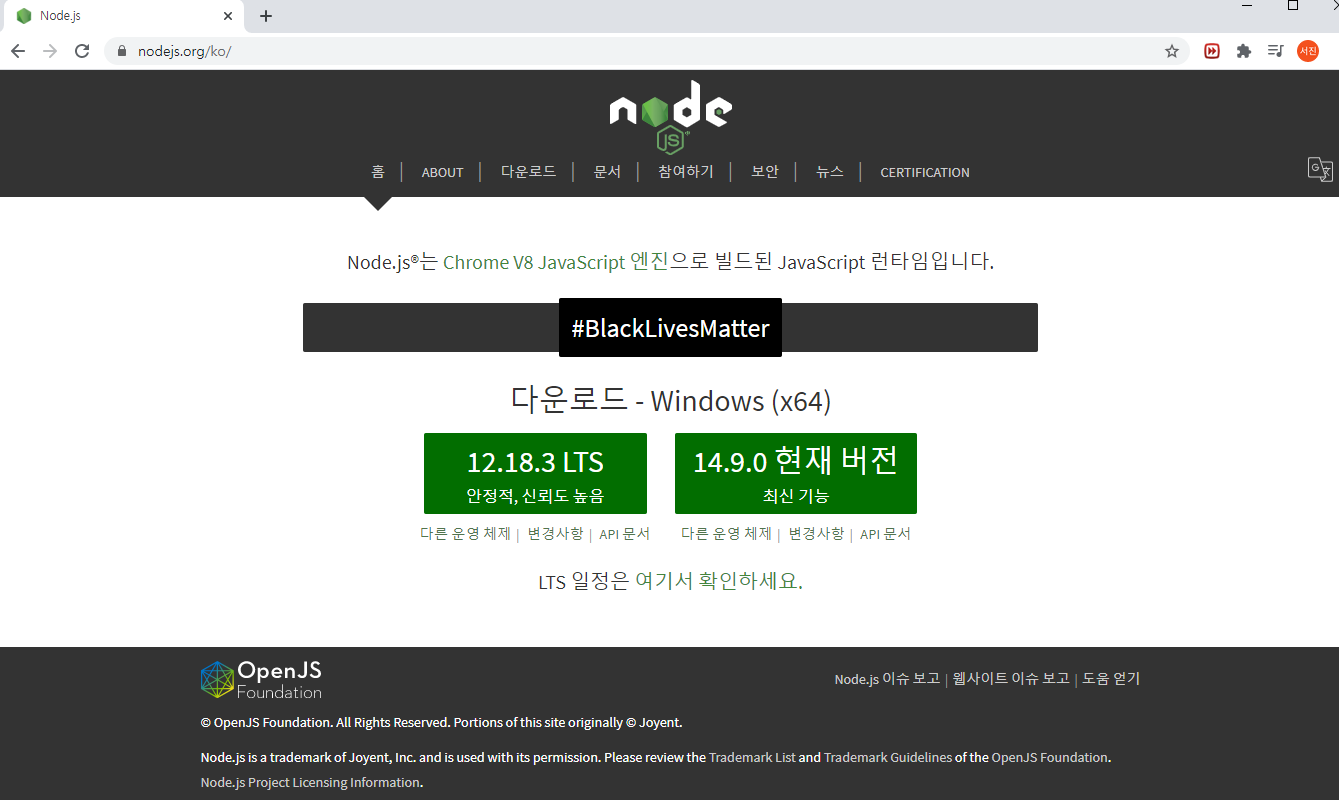
Task: Download 12.18.3 LTS version
Action: [535, 473]
